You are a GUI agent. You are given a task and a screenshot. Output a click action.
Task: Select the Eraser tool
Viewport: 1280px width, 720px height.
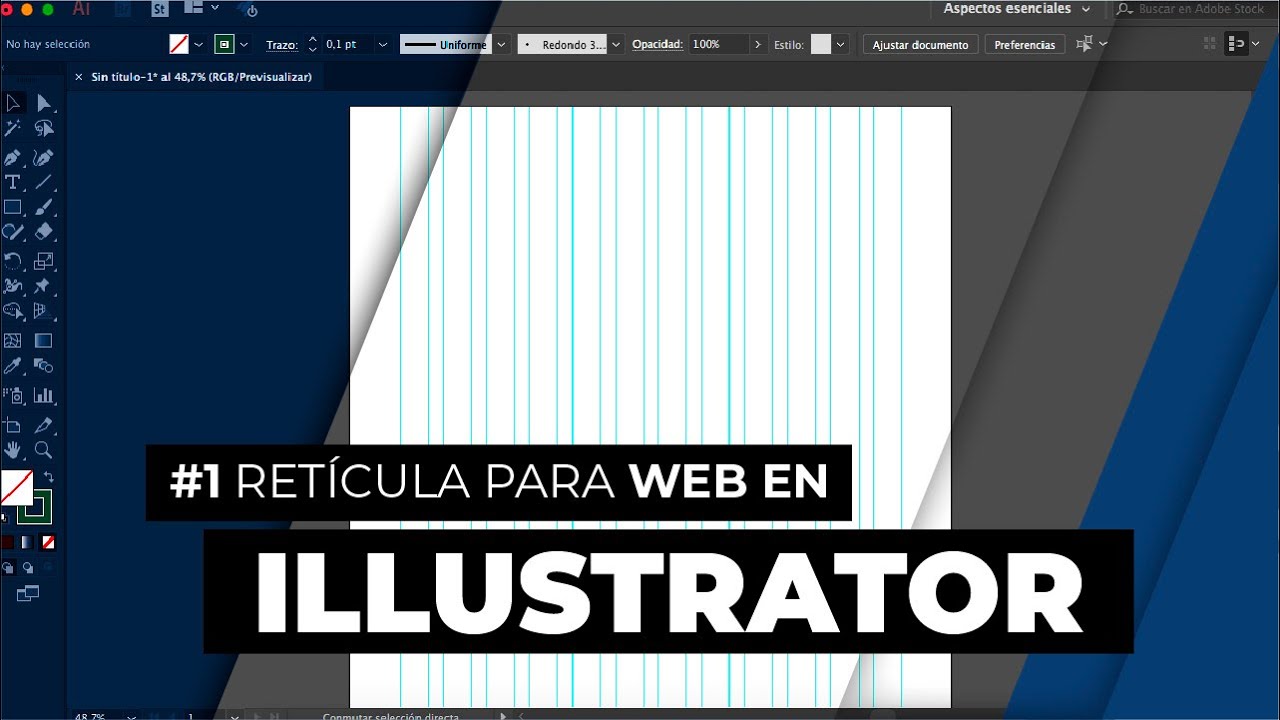(x=44, y=232)
